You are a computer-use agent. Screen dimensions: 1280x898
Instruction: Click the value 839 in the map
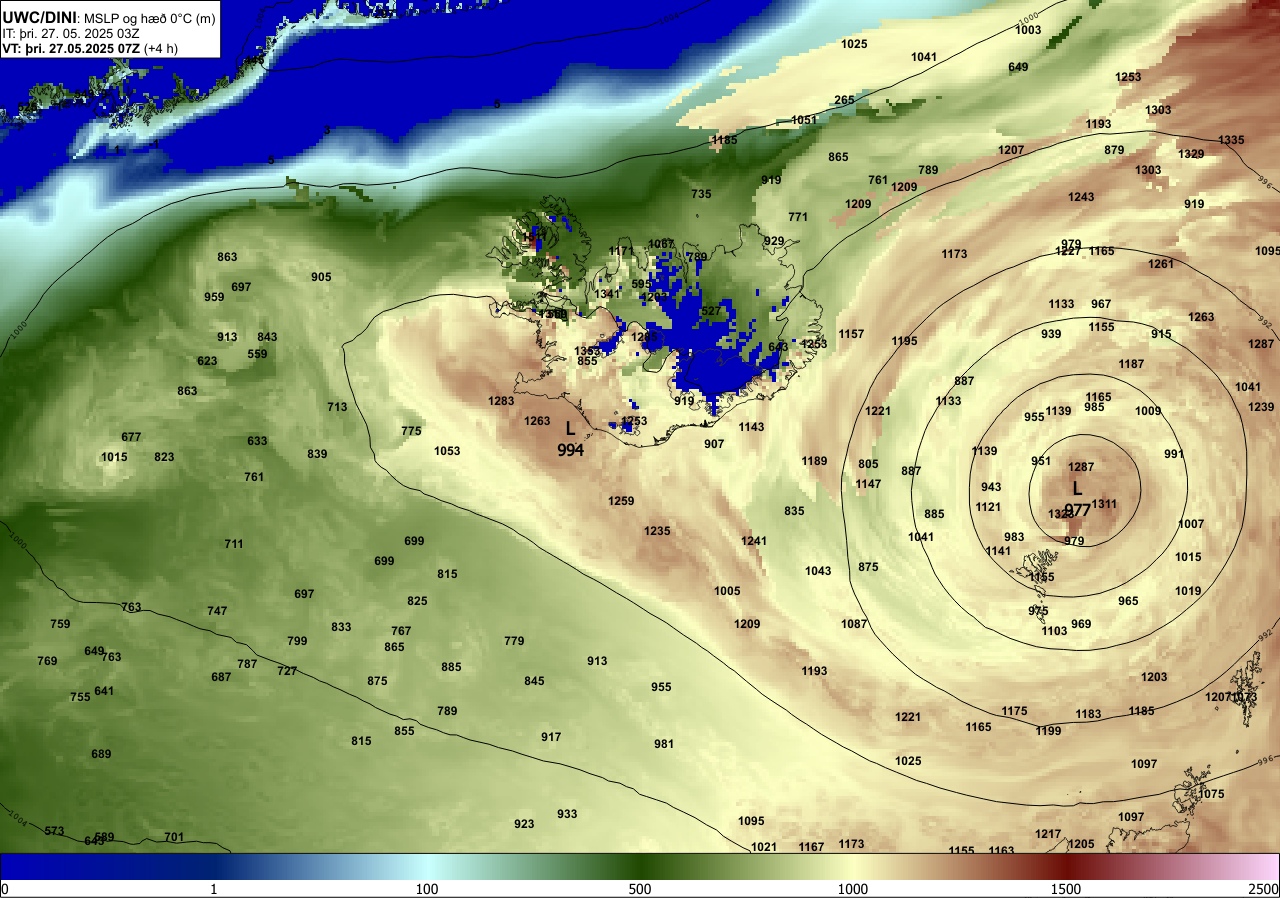[317, 454]
